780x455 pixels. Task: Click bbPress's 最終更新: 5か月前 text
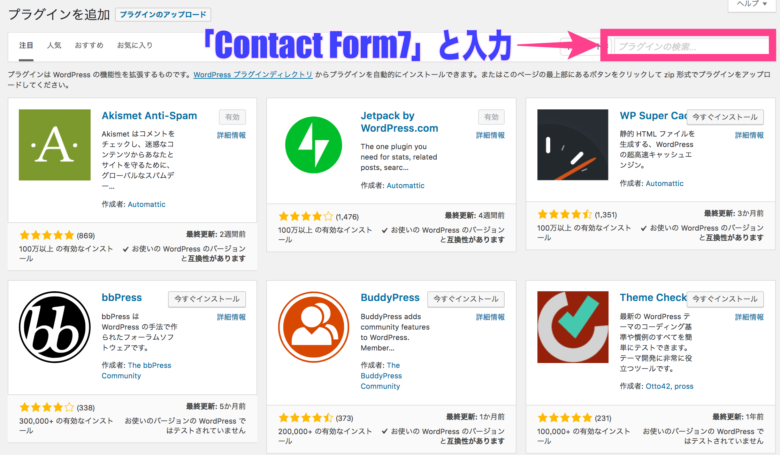point(216,406)
